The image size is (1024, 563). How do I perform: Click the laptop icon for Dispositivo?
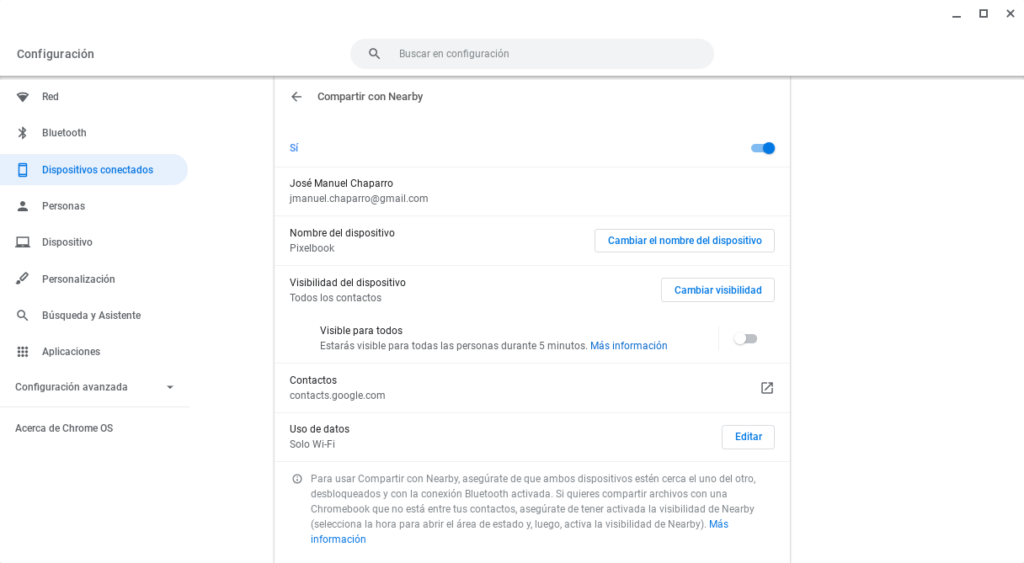[x=23, y=243]
